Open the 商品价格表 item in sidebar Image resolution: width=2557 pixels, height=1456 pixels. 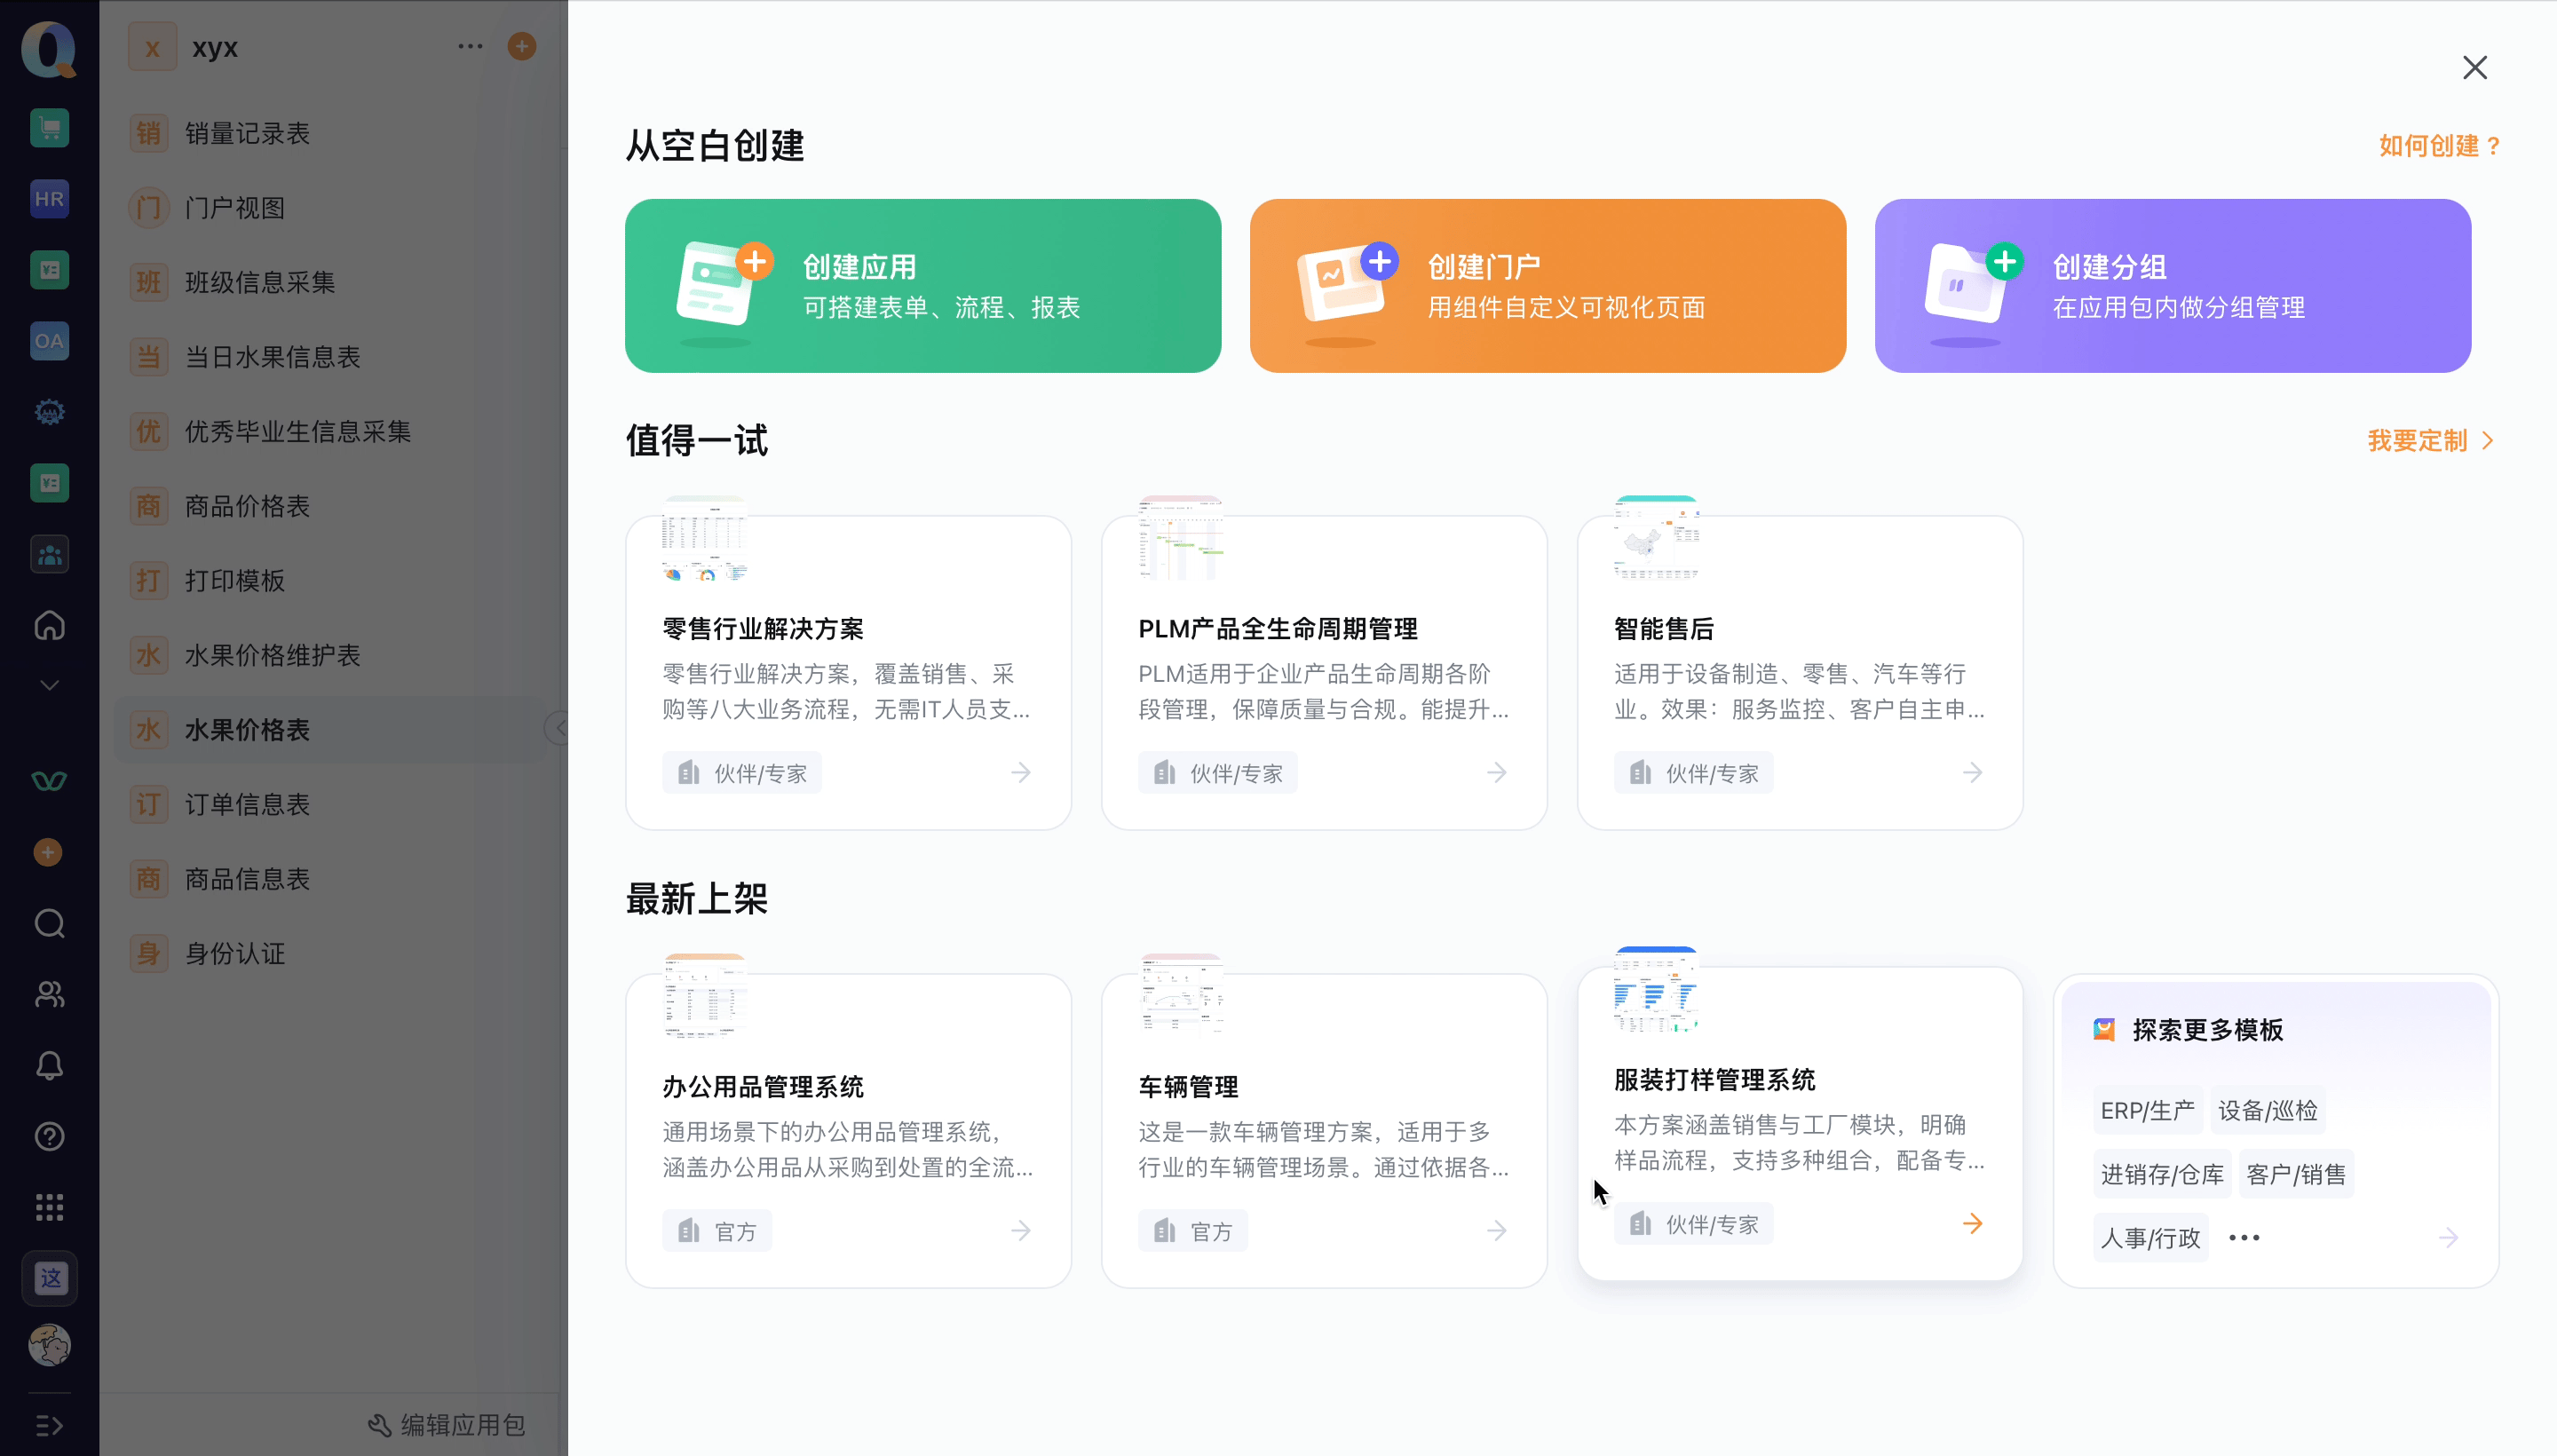[330, 507]
